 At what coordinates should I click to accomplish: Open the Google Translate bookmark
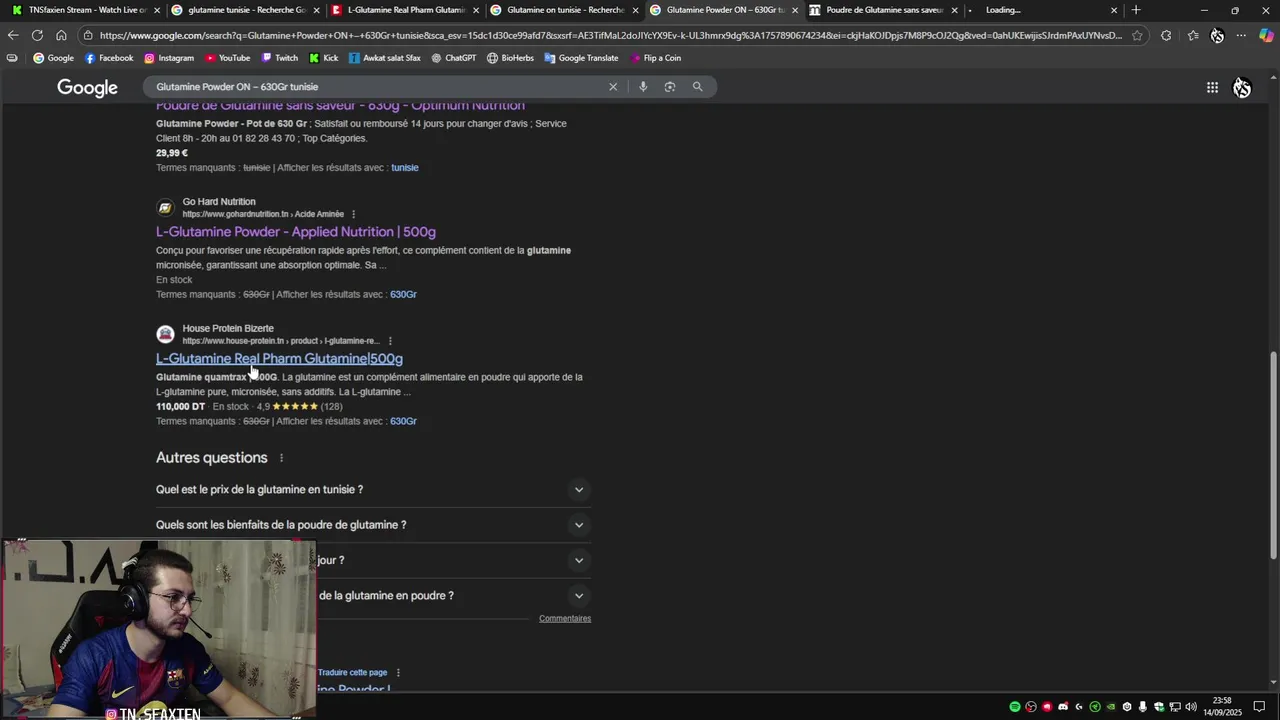point(582,58)
